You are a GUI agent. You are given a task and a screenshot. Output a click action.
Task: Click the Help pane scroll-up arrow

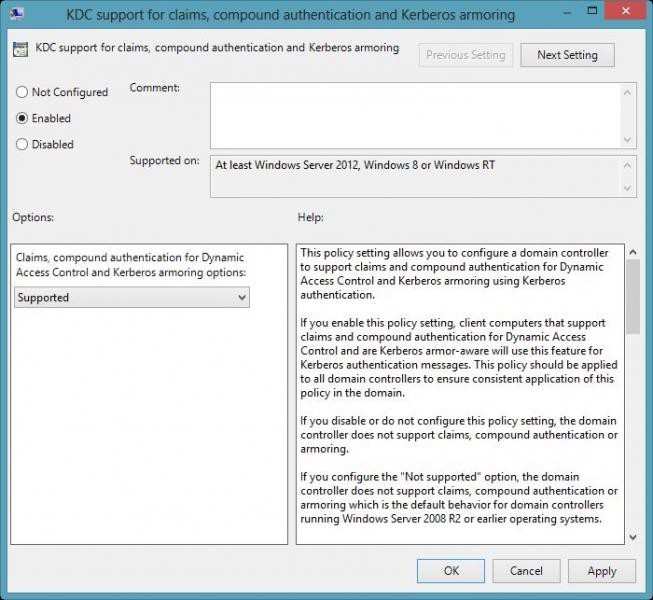point(633,252)
